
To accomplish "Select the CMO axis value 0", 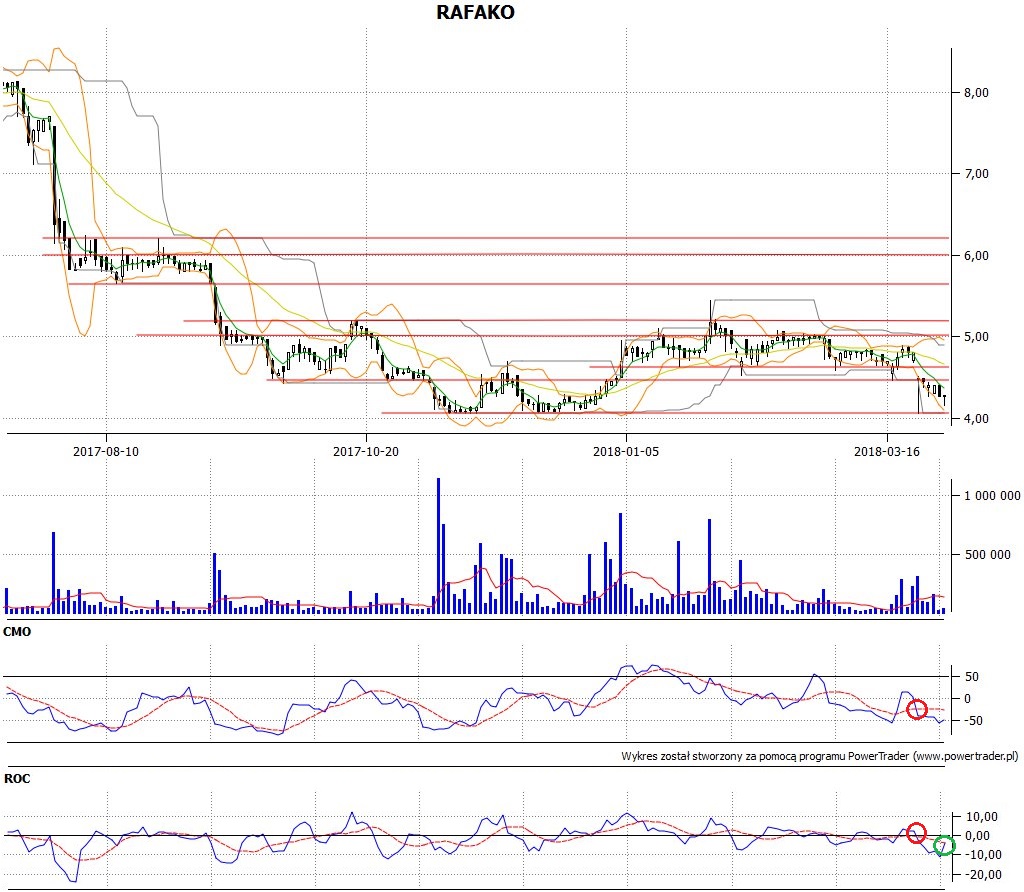I will click(967, 699).
